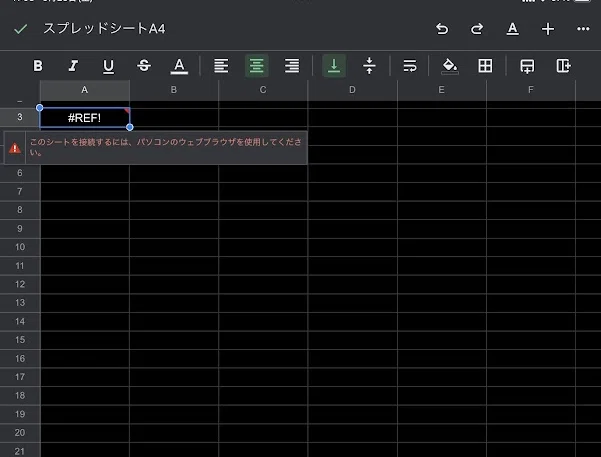
Task: Apply strikethrough formatting
Action: click(144, 66)
